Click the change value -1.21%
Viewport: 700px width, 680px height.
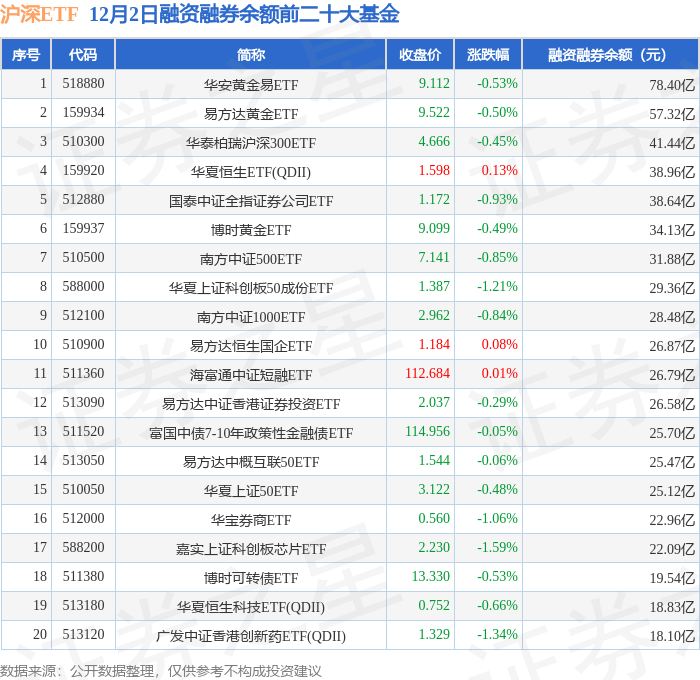point(497,287)
